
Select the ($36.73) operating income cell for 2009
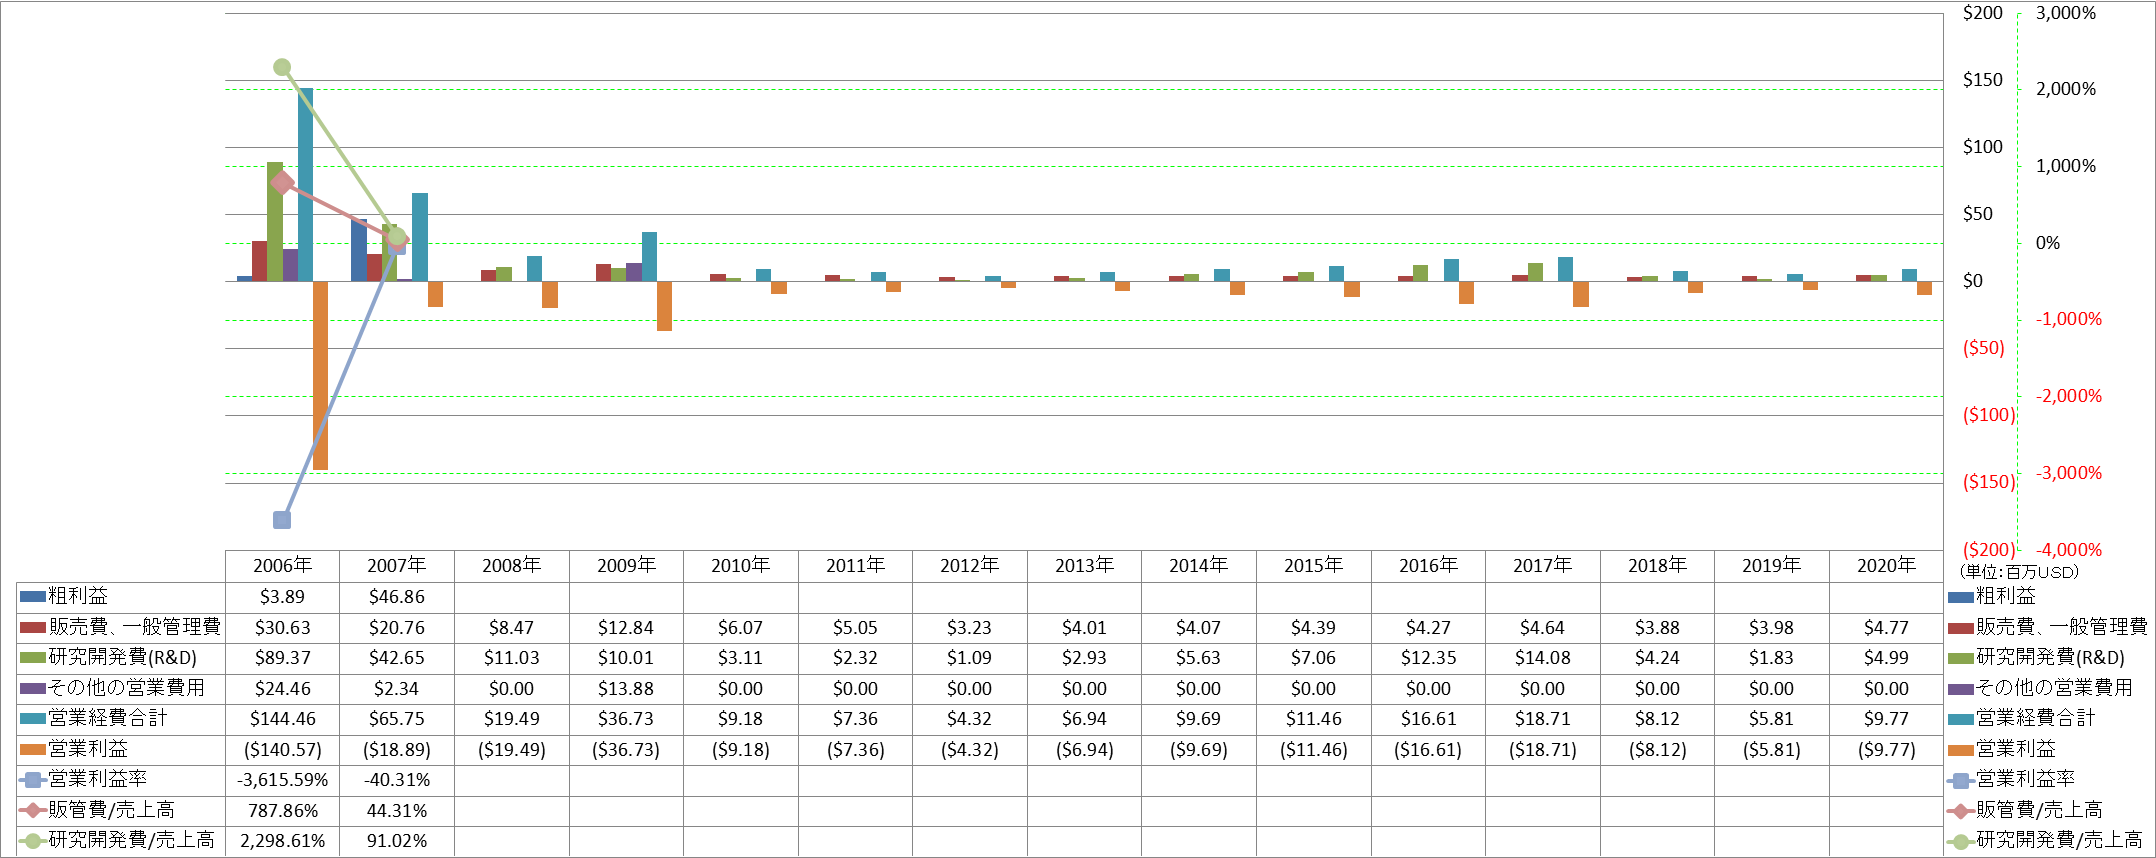click(x=626, y=749)
